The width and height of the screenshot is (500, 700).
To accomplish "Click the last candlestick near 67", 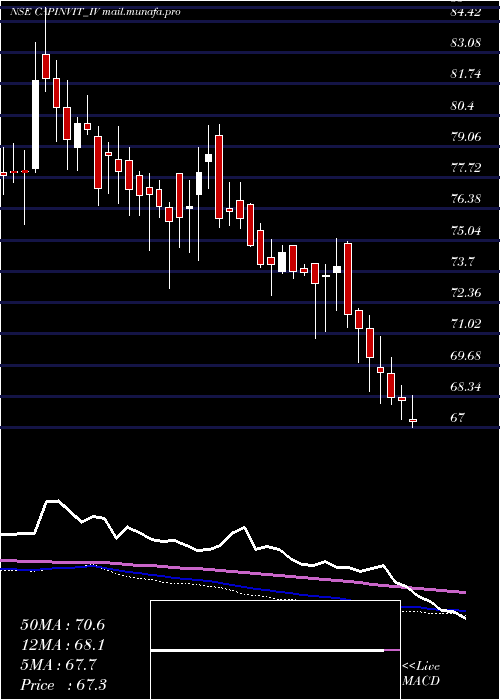I will tap(413, 412).
